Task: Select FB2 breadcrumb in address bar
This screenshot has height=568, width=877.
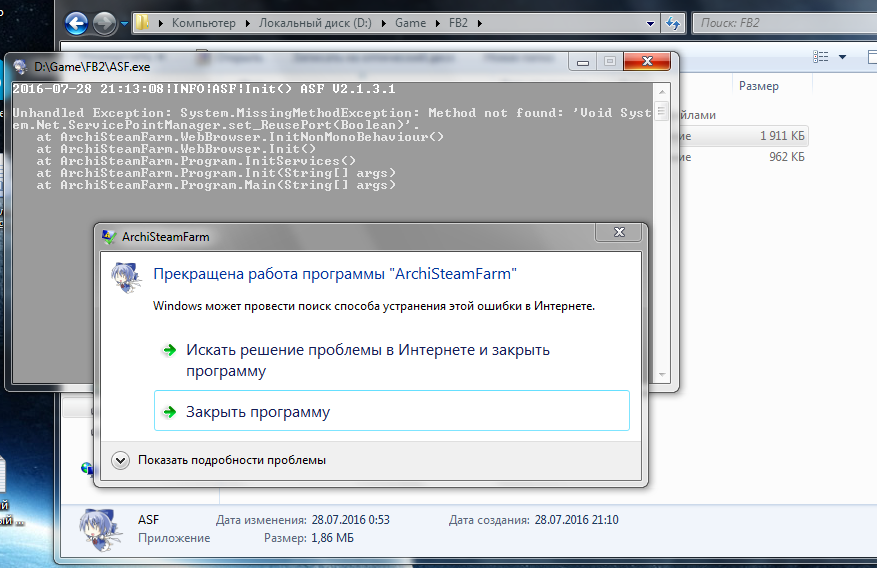Action: (458, 23)
